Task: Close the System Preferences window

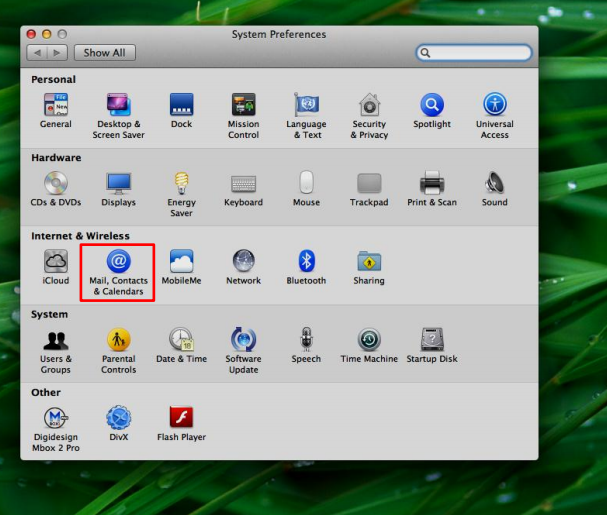Action: [31, 34]
